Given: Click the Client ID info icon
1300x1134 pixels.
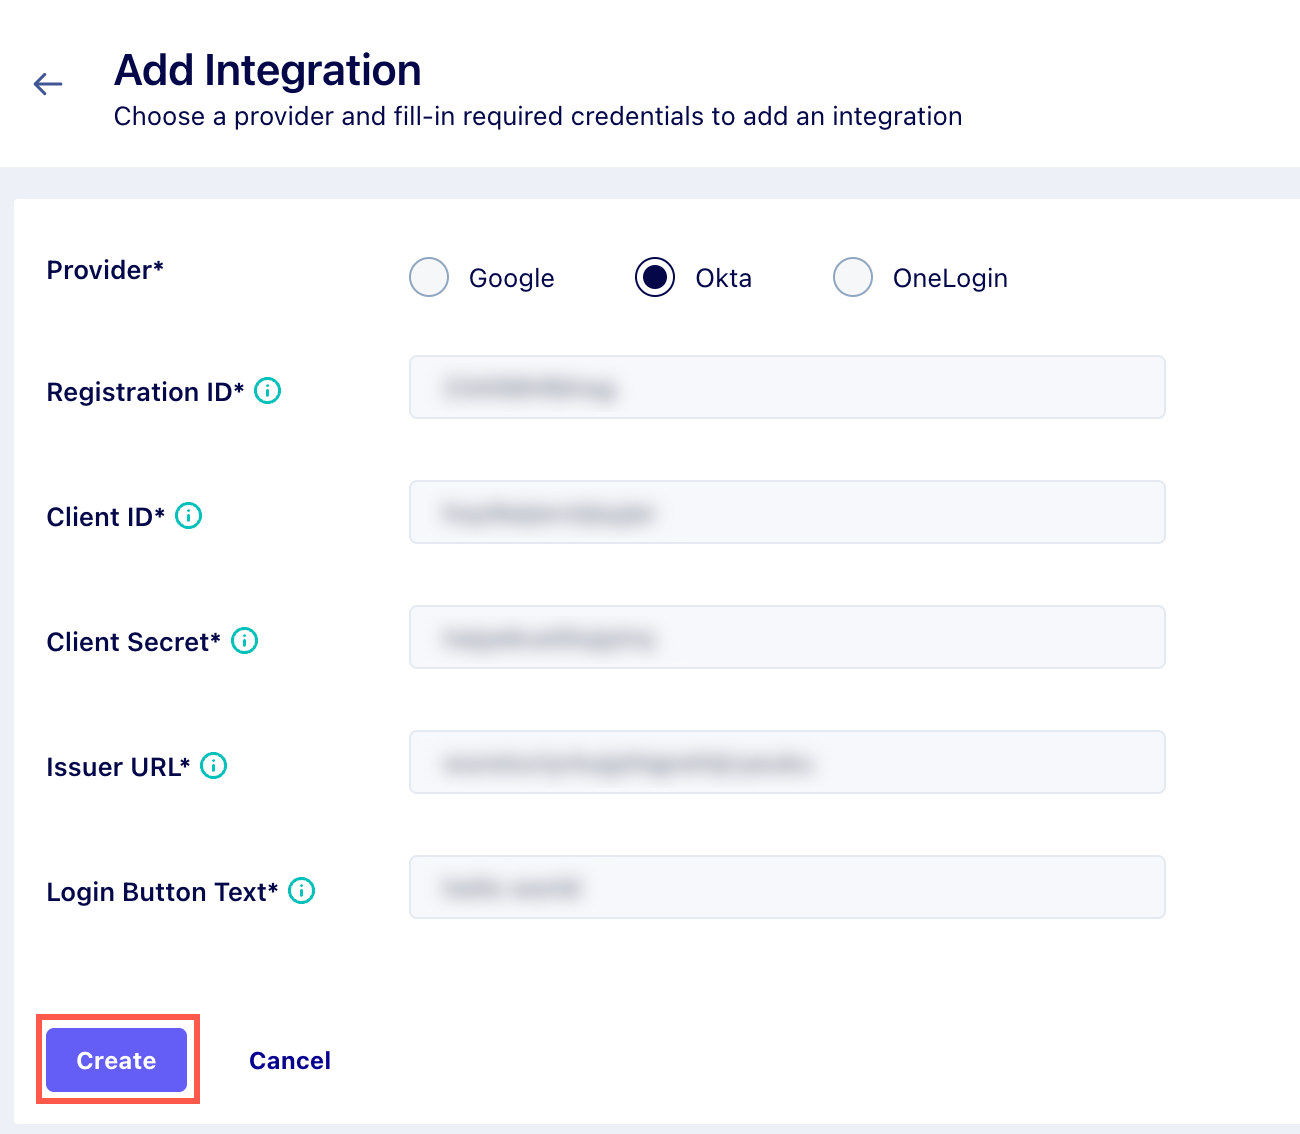Looking at the screenshot, I should click(189, 516).
